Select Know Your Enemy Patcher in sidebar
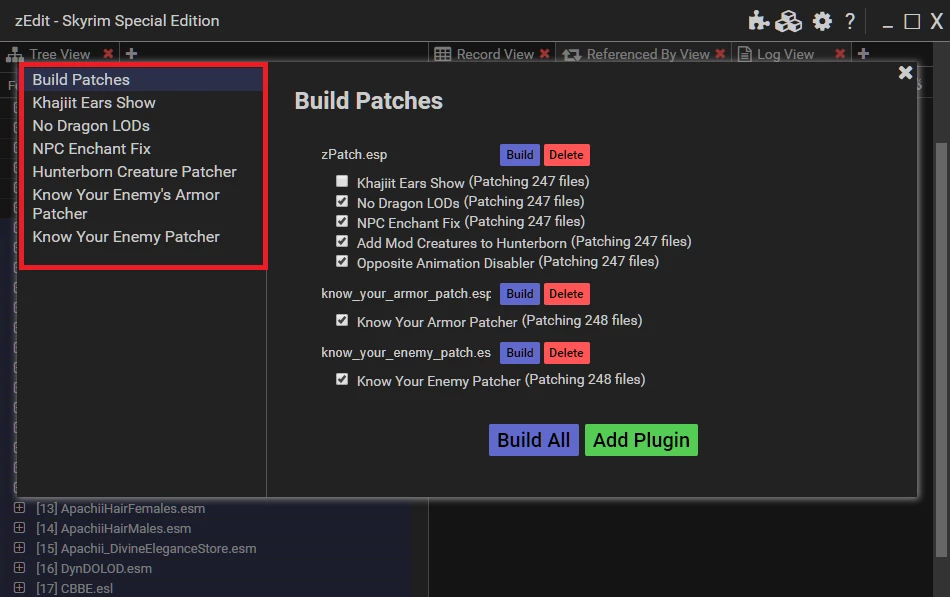This screenshot has height=597, width=950. tap(143, 236)
